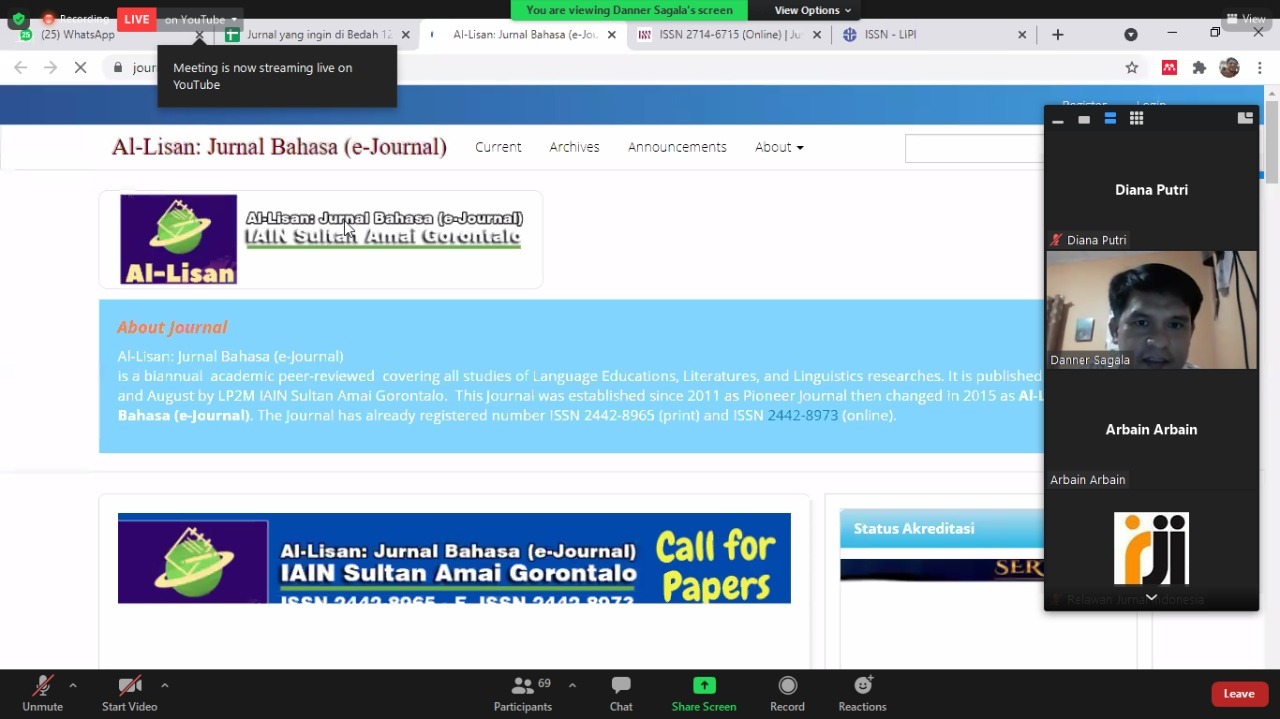The image size is (1280, 719).
Task: Open the Participants panel
Action: tap(523, 693)
